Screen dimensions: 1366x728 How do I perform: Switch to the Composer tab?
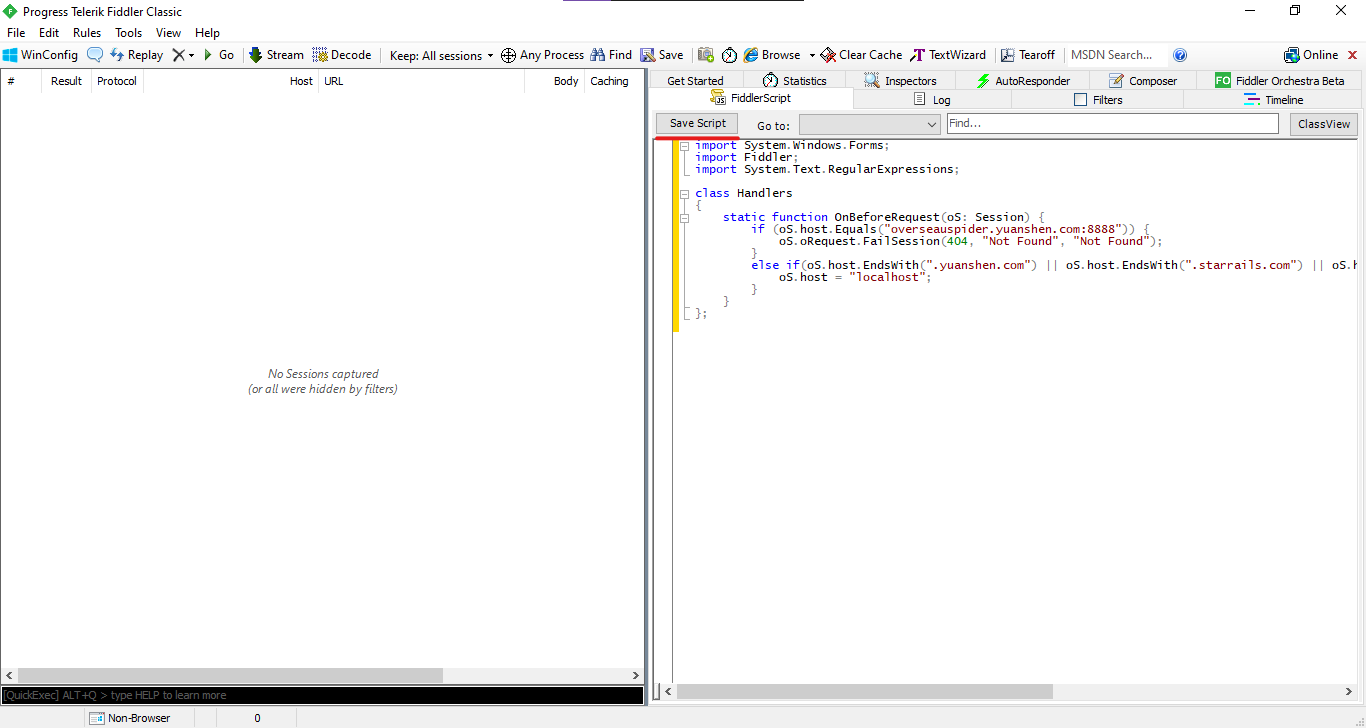coord(1143,81)
